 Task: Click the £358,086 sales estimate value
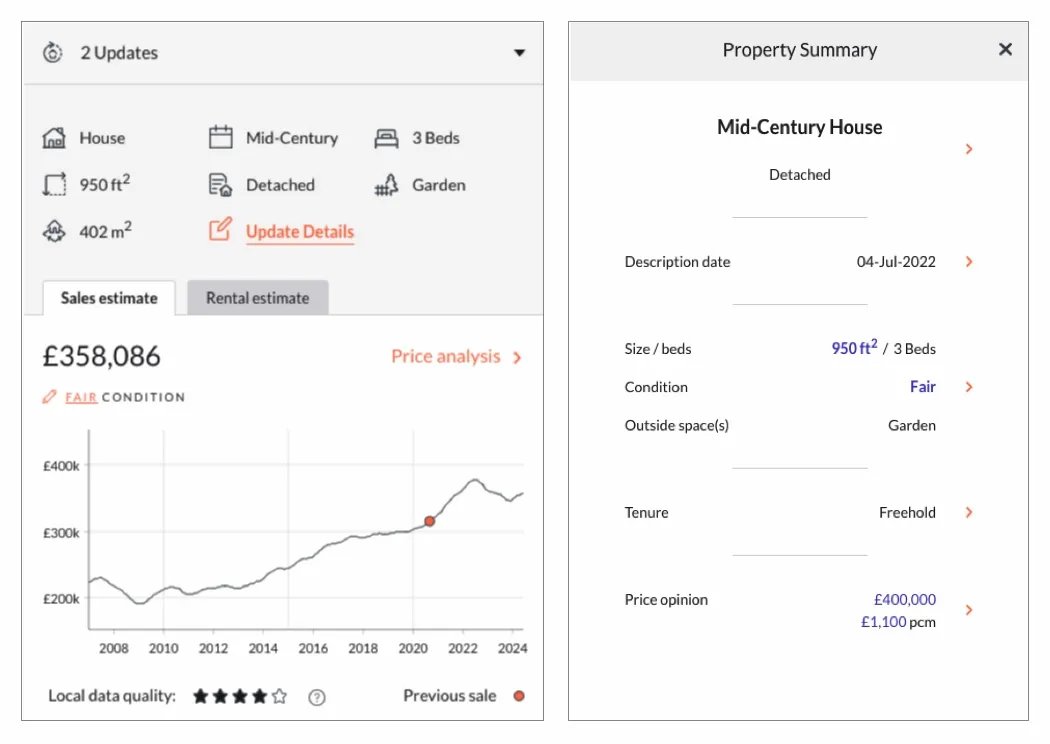coord(102,356)
